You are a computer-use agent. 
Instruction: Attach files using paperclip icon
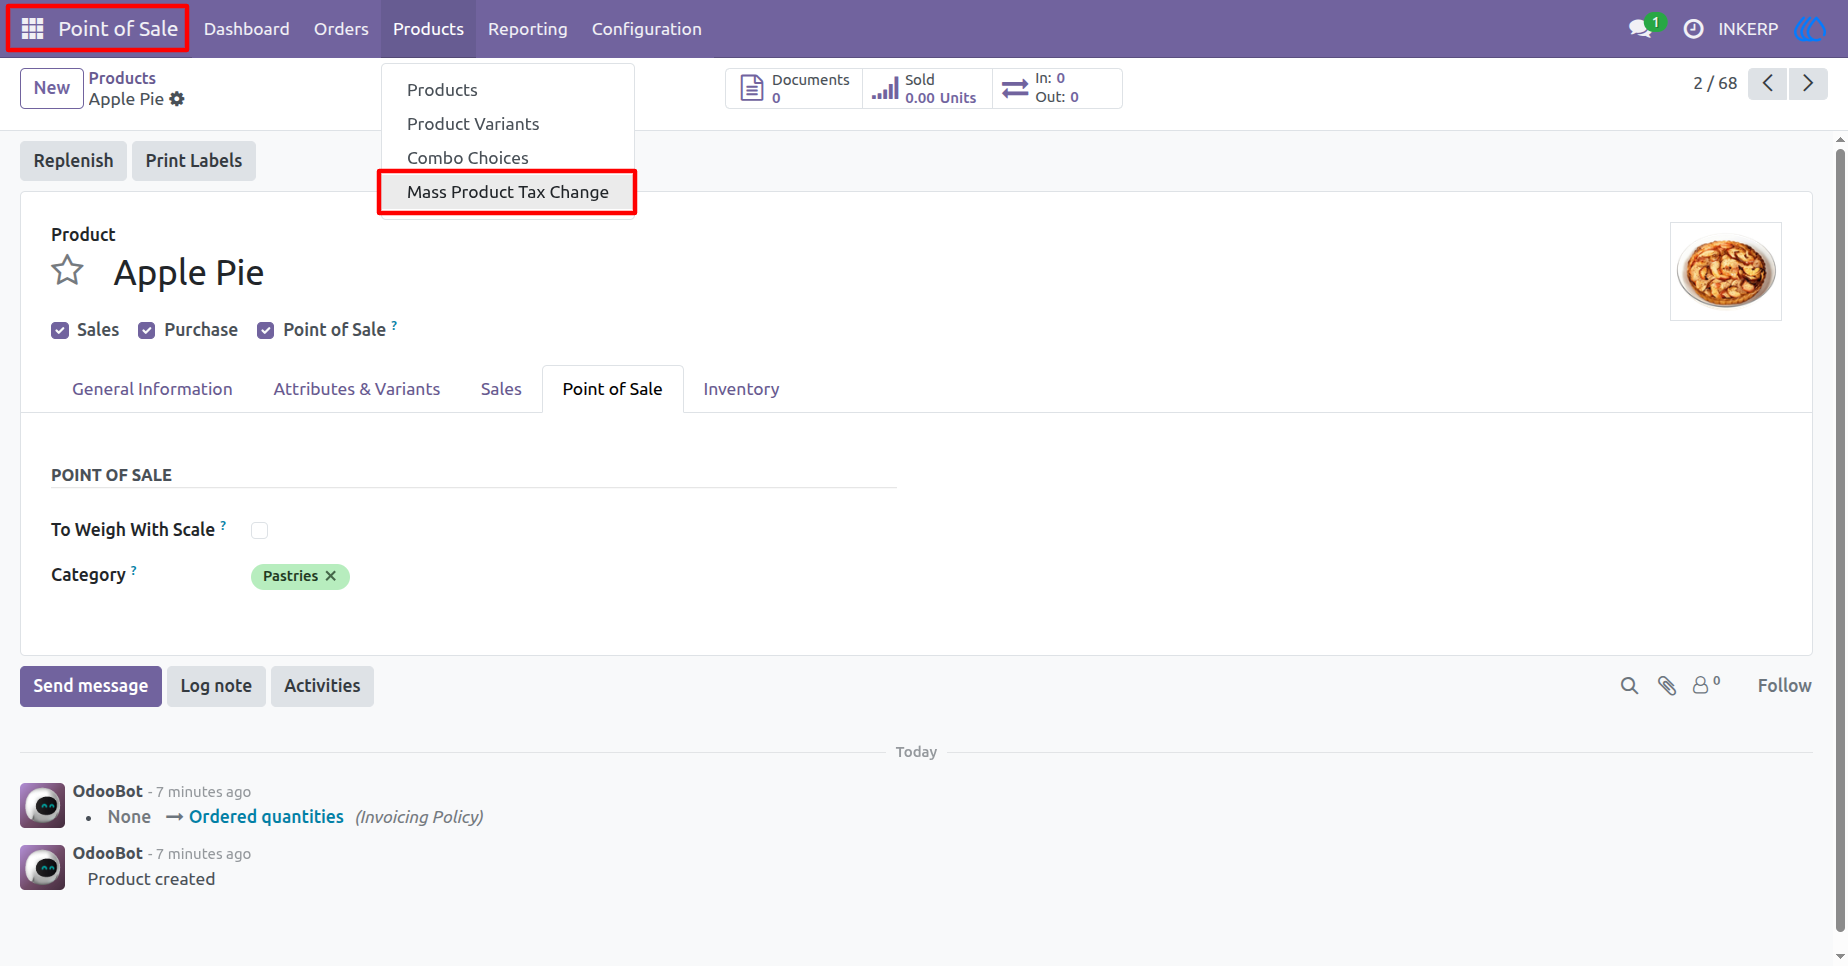coord(1666,686)
